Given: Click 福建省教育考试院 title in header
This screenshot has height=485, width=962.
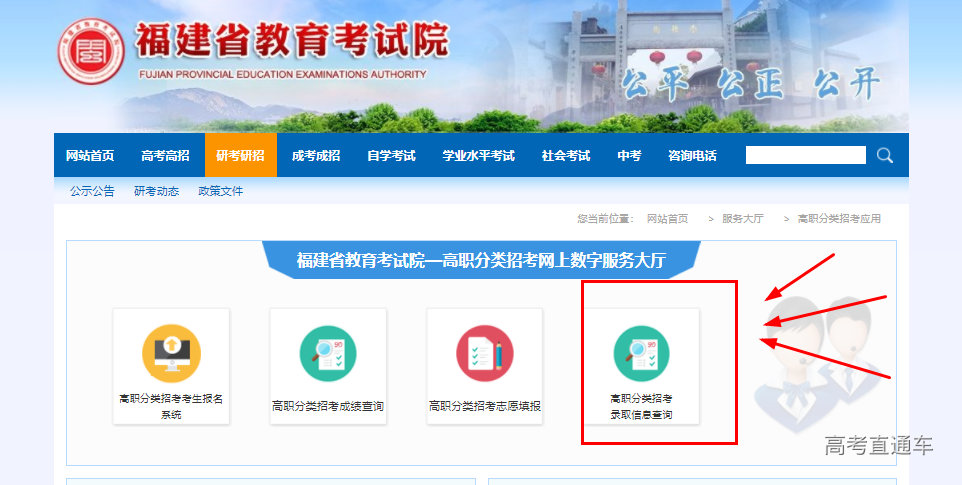Looking at the screenshot, I should pos(292,41).
